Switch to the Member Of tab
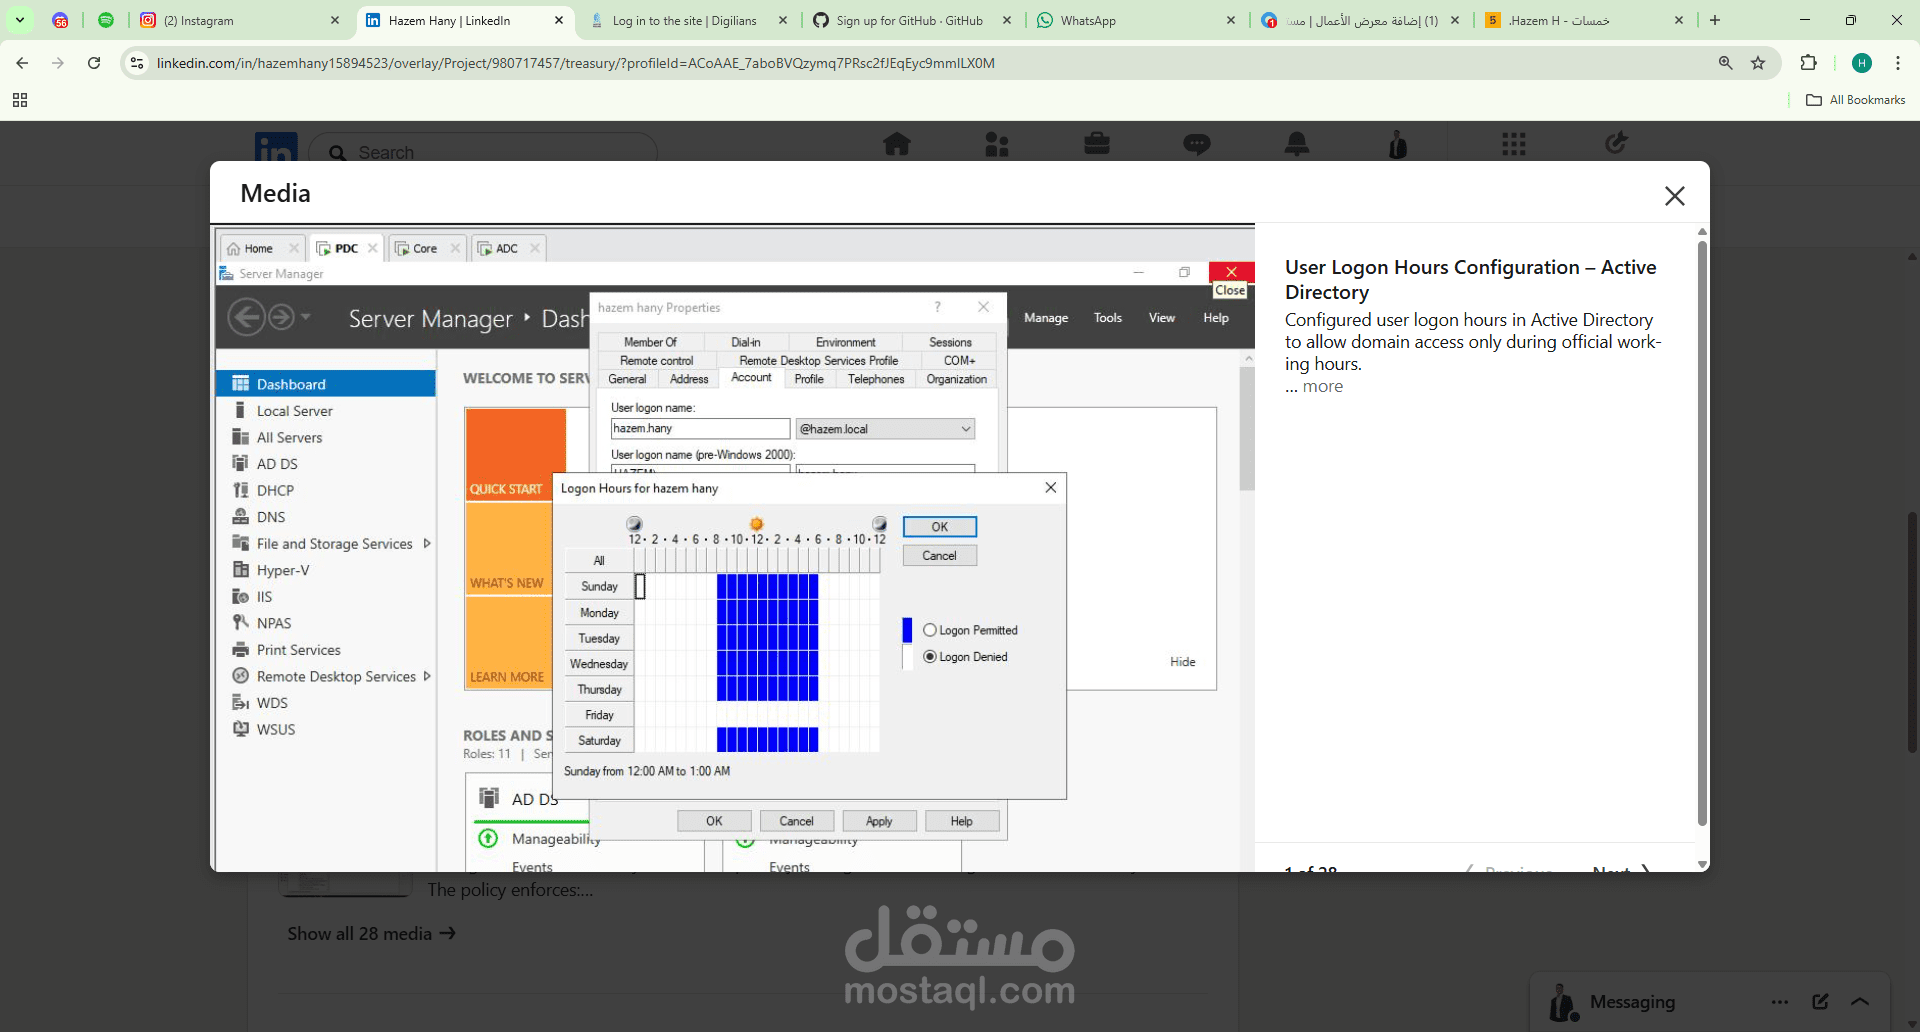The height and width of the screenshot is (1032, 1920). coord(650,342)
